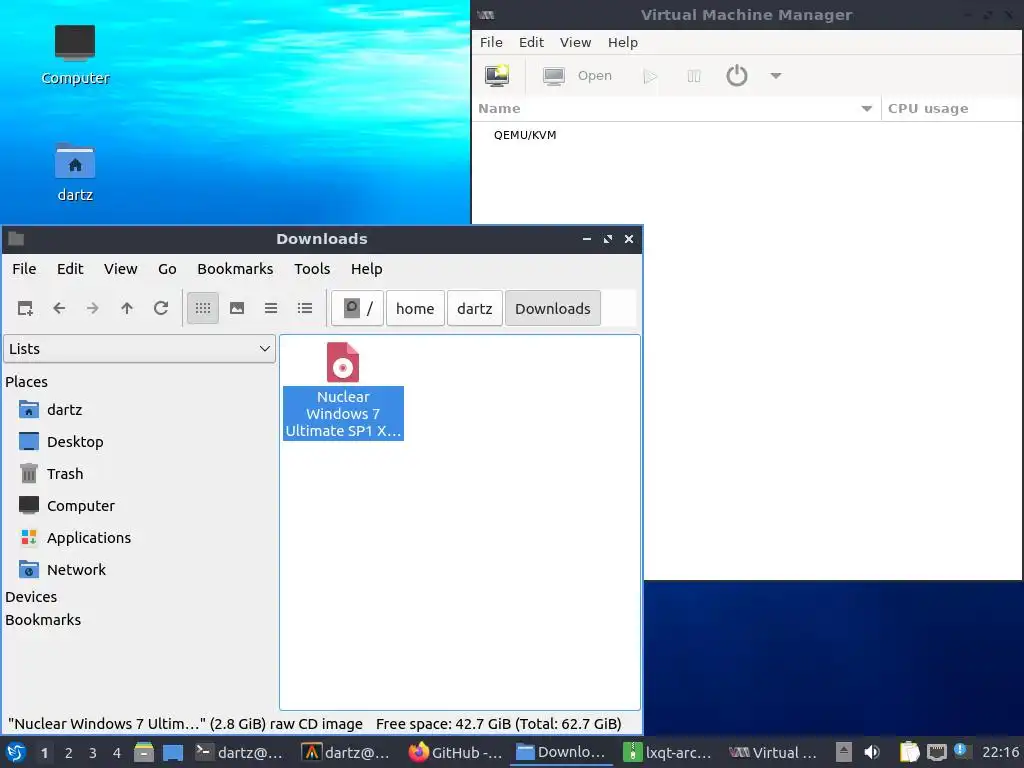Click the root path button in location bar
The width and height of the screenshot is (1024, 768).
(x=358, y=308)
